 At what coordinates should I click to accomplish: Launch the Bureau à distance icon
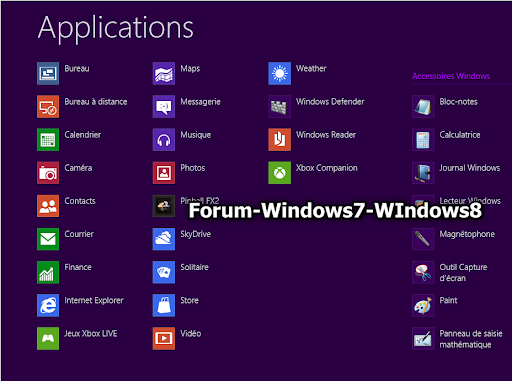tap(48, 106)
